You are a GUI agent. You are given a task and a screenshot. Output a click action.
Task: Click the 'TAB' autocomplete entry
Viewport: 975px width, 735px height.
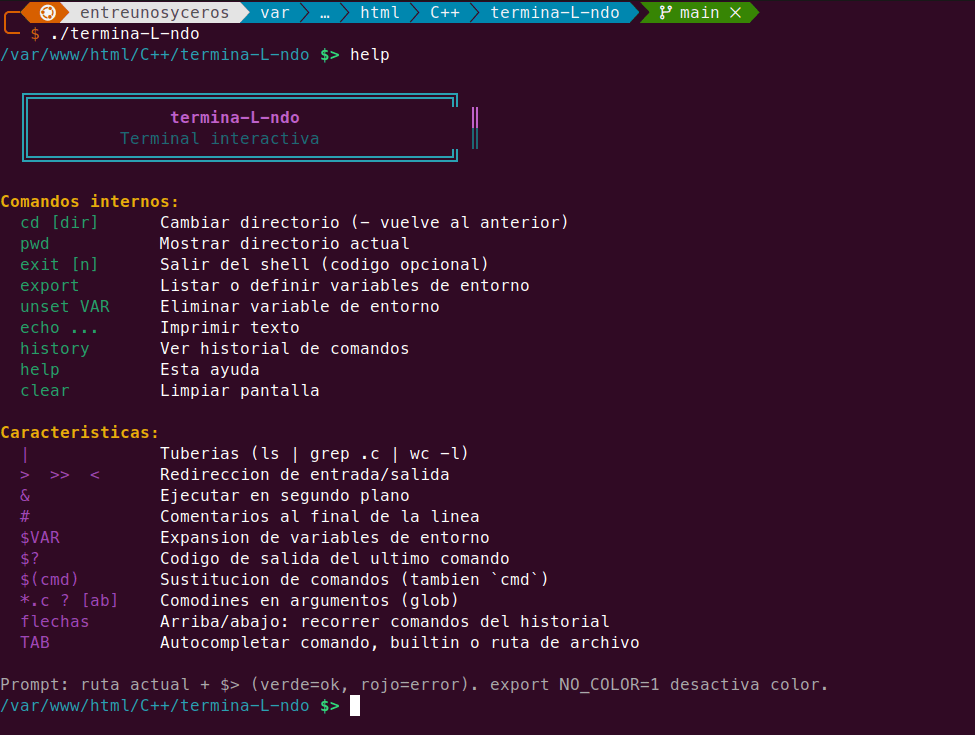[x=35, y=642]
